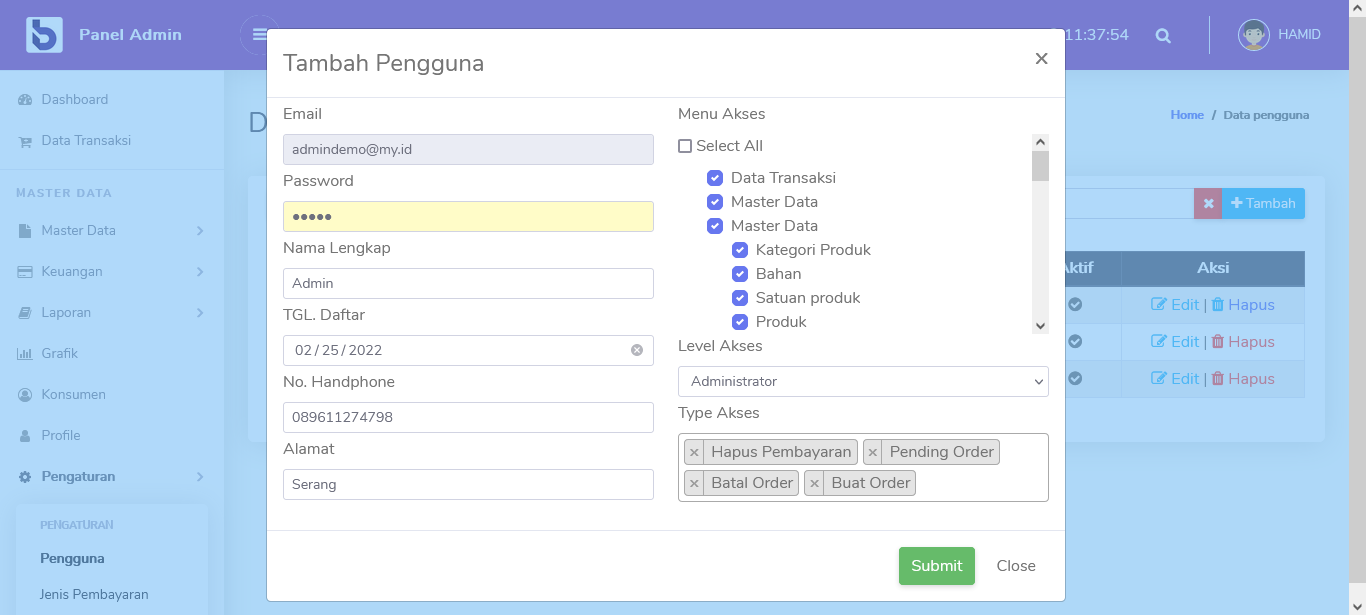Screen dimensions: 1366x615
Task: Open the Jenis Pembayaran submenu item
Action: 94,595
